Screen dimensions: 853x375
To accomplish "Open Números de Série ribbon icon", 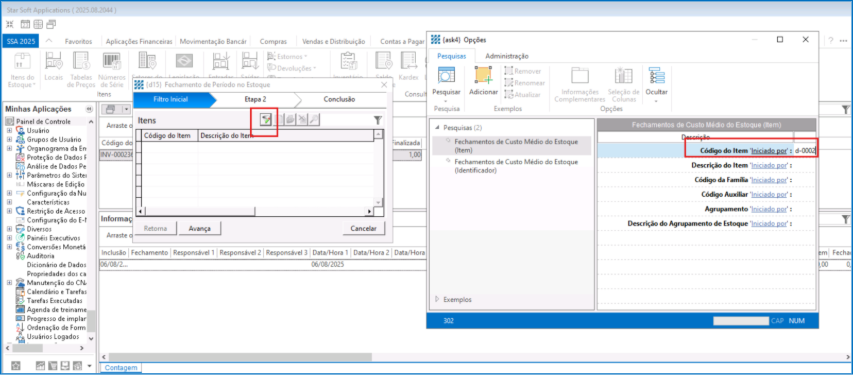I will pos(112,69).
